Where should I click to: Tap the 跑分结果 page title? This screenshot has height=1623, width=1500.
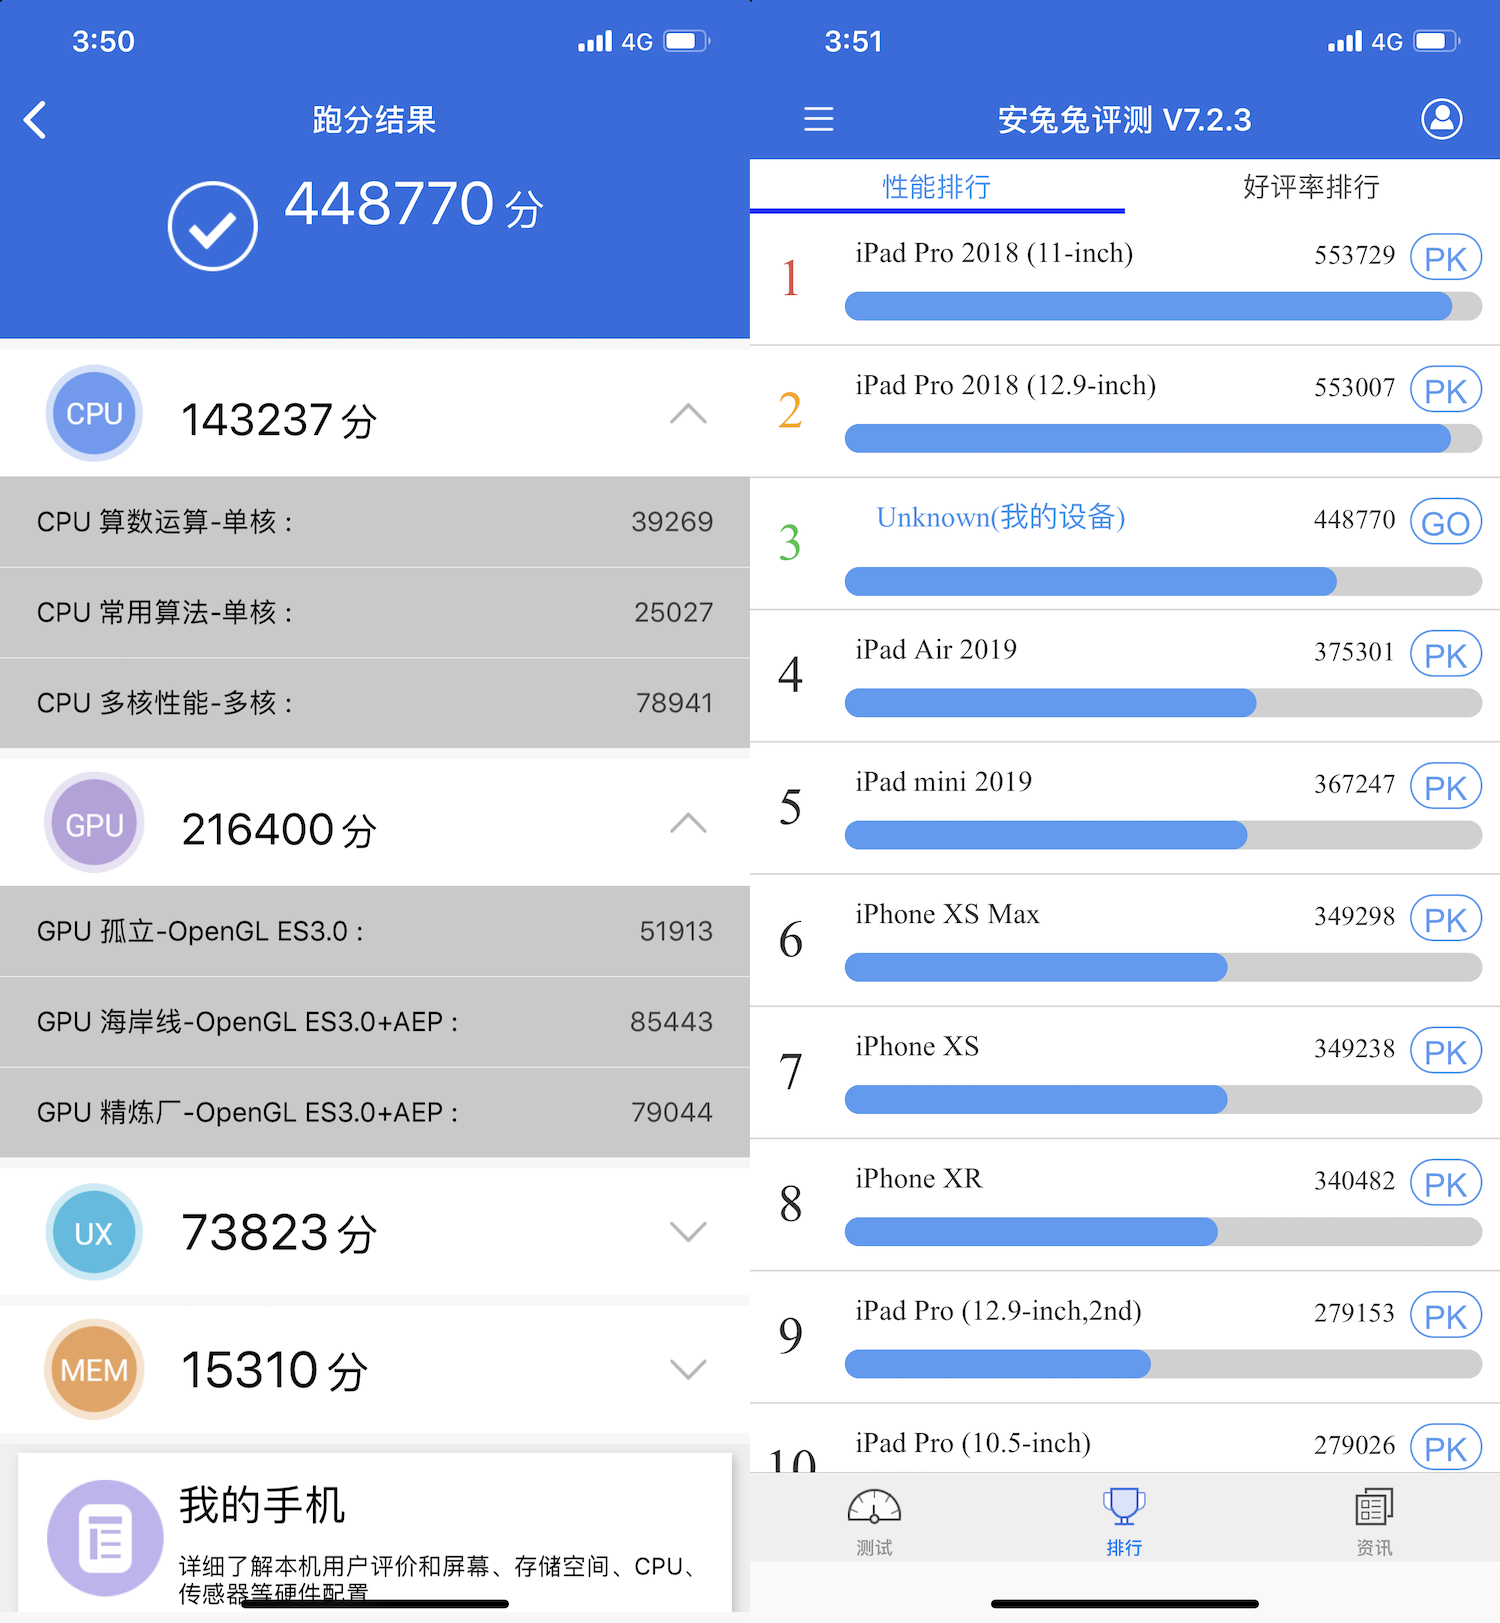coord(374,120)
